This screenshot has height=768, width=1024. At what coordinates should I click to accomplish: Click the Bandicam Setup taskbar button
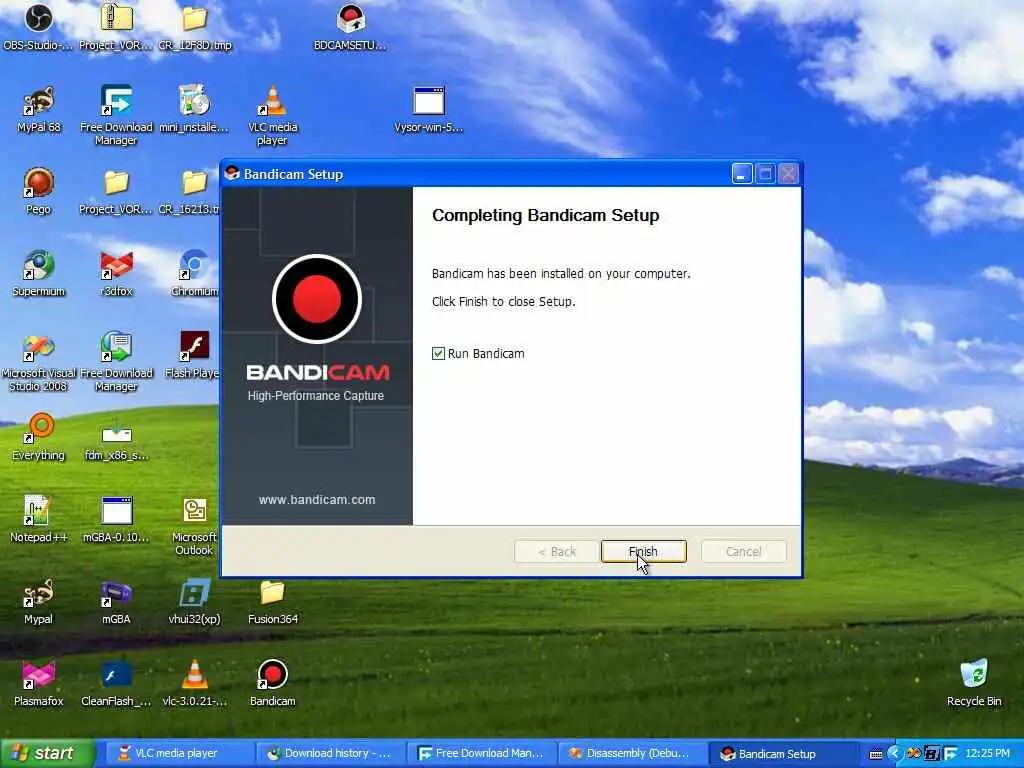[783, 754]
